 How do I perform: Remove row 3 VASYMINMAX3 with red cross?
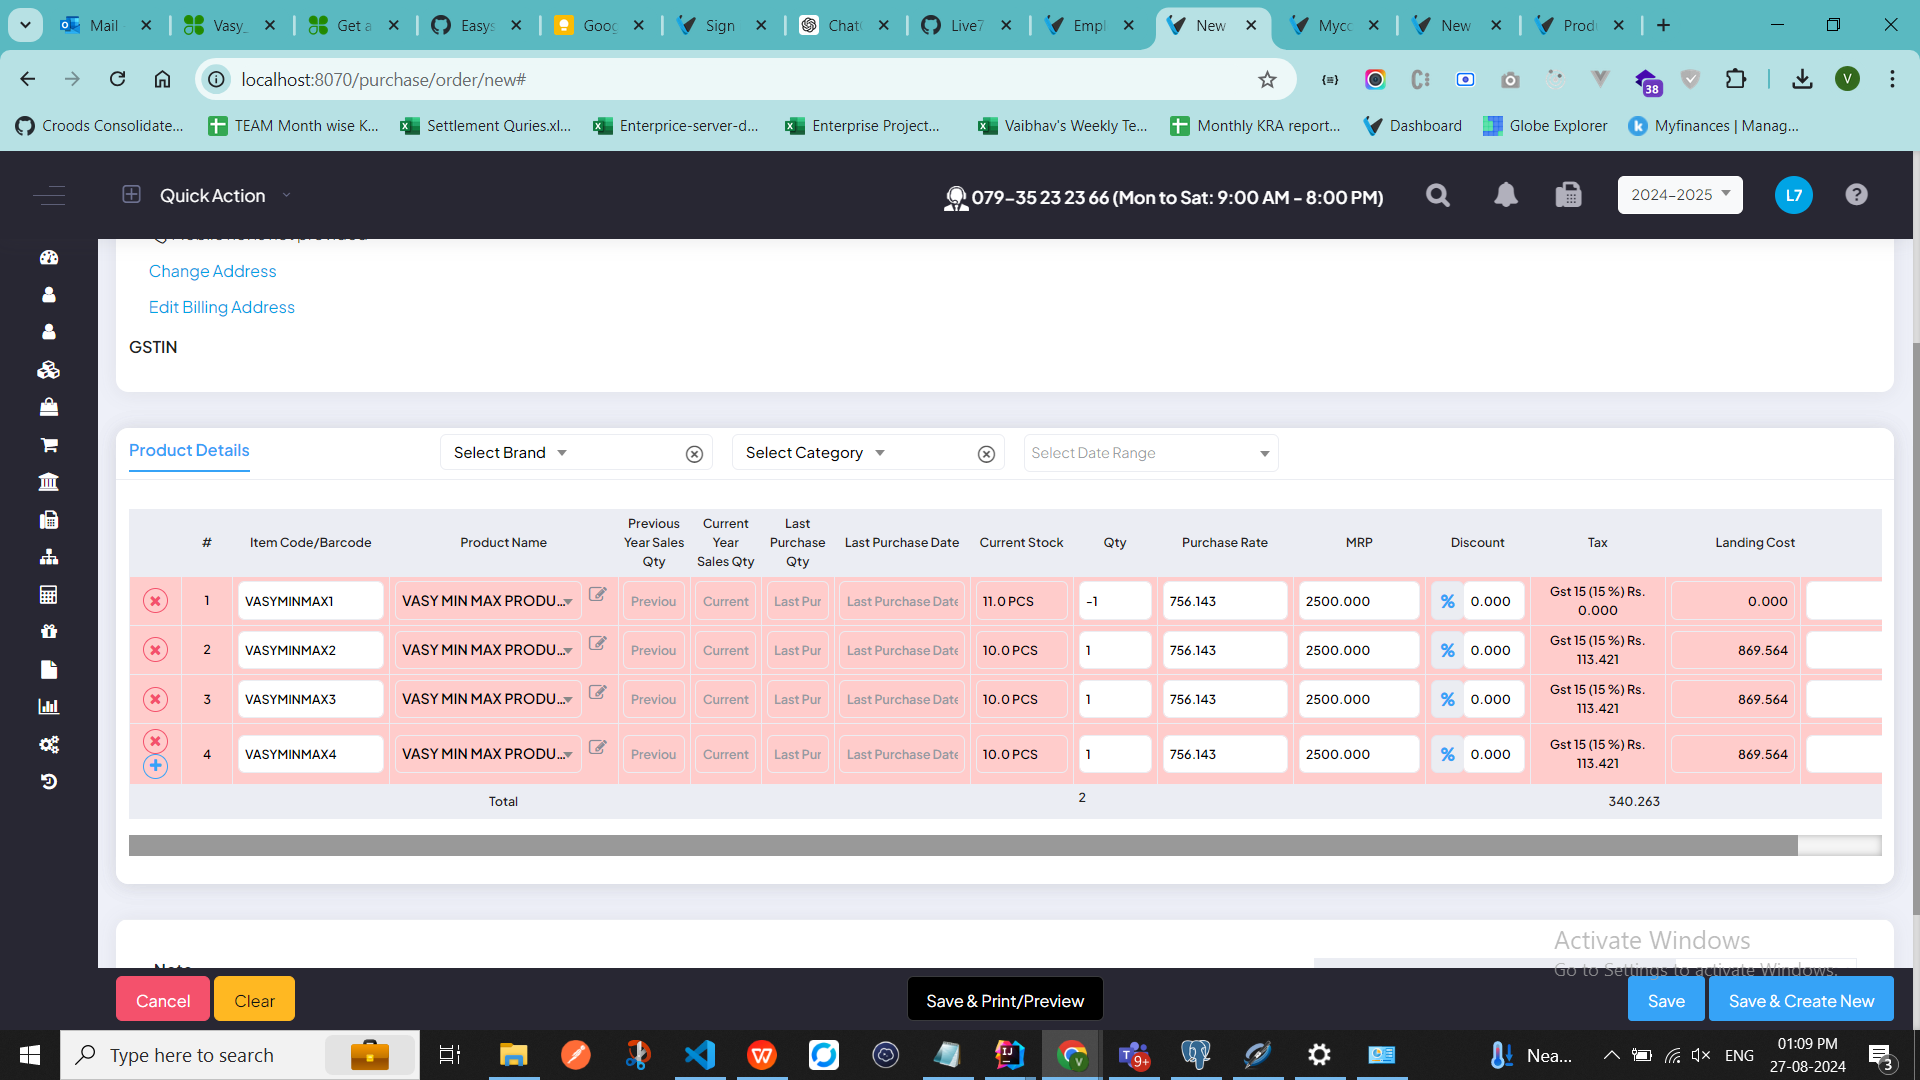155,699
